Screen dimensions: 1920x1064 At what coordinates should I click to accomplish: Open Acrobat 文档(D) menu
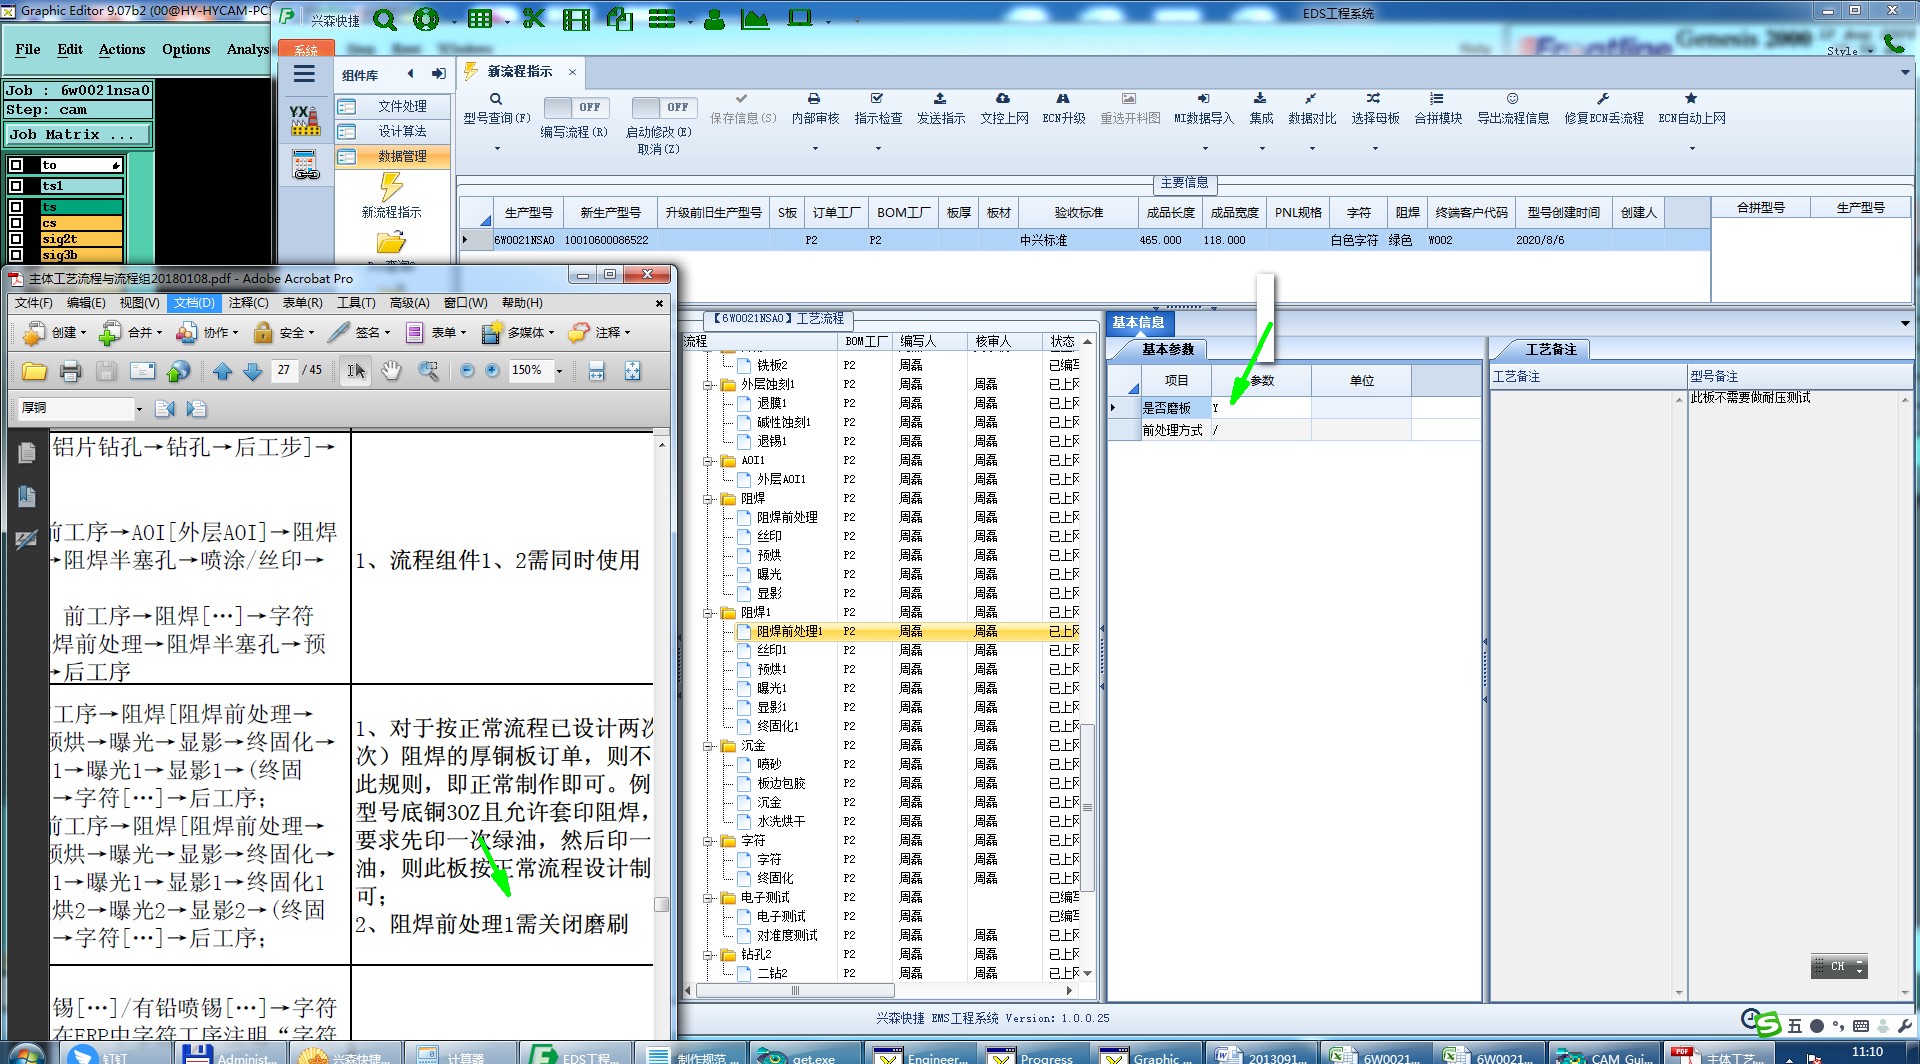194,303
